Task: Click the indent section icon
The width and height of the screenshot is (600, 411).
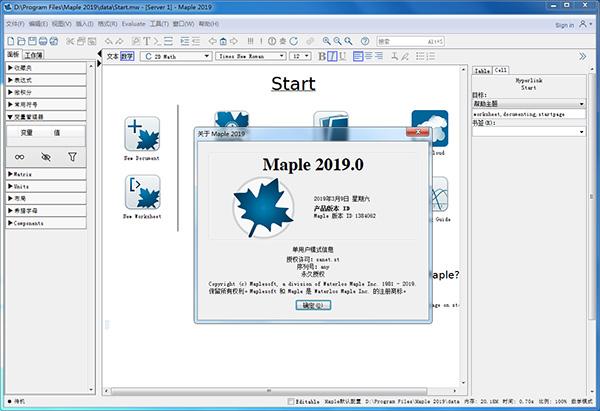Action: point(185,41)
